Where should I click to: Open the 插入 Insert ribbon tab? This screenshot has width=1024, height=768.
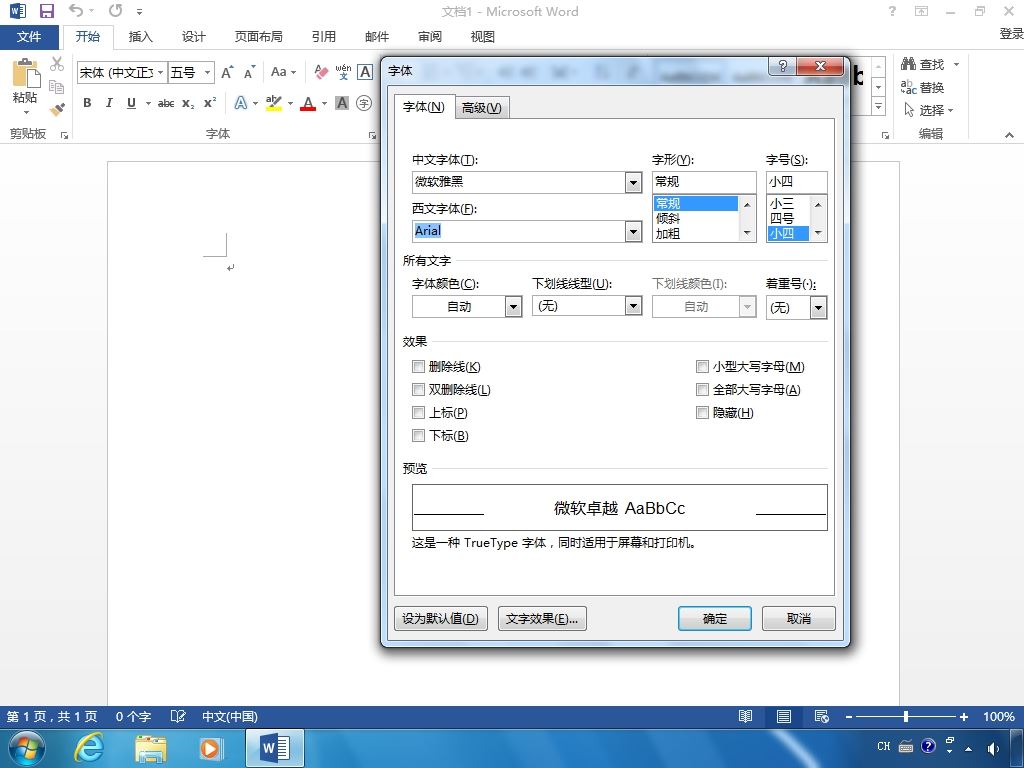coord(140,37)
